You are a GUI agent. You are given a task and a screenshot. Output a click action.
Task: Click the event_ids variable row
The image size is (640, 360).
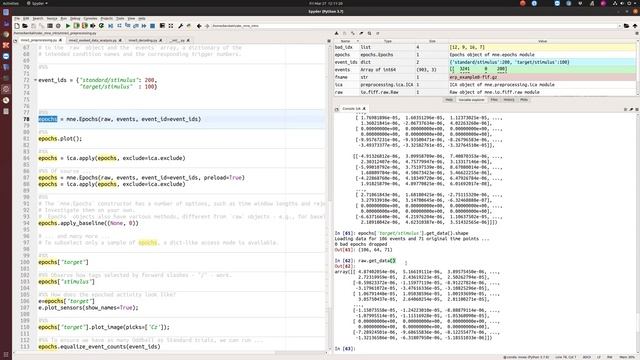pyautogui.click(x=485, y=62)
